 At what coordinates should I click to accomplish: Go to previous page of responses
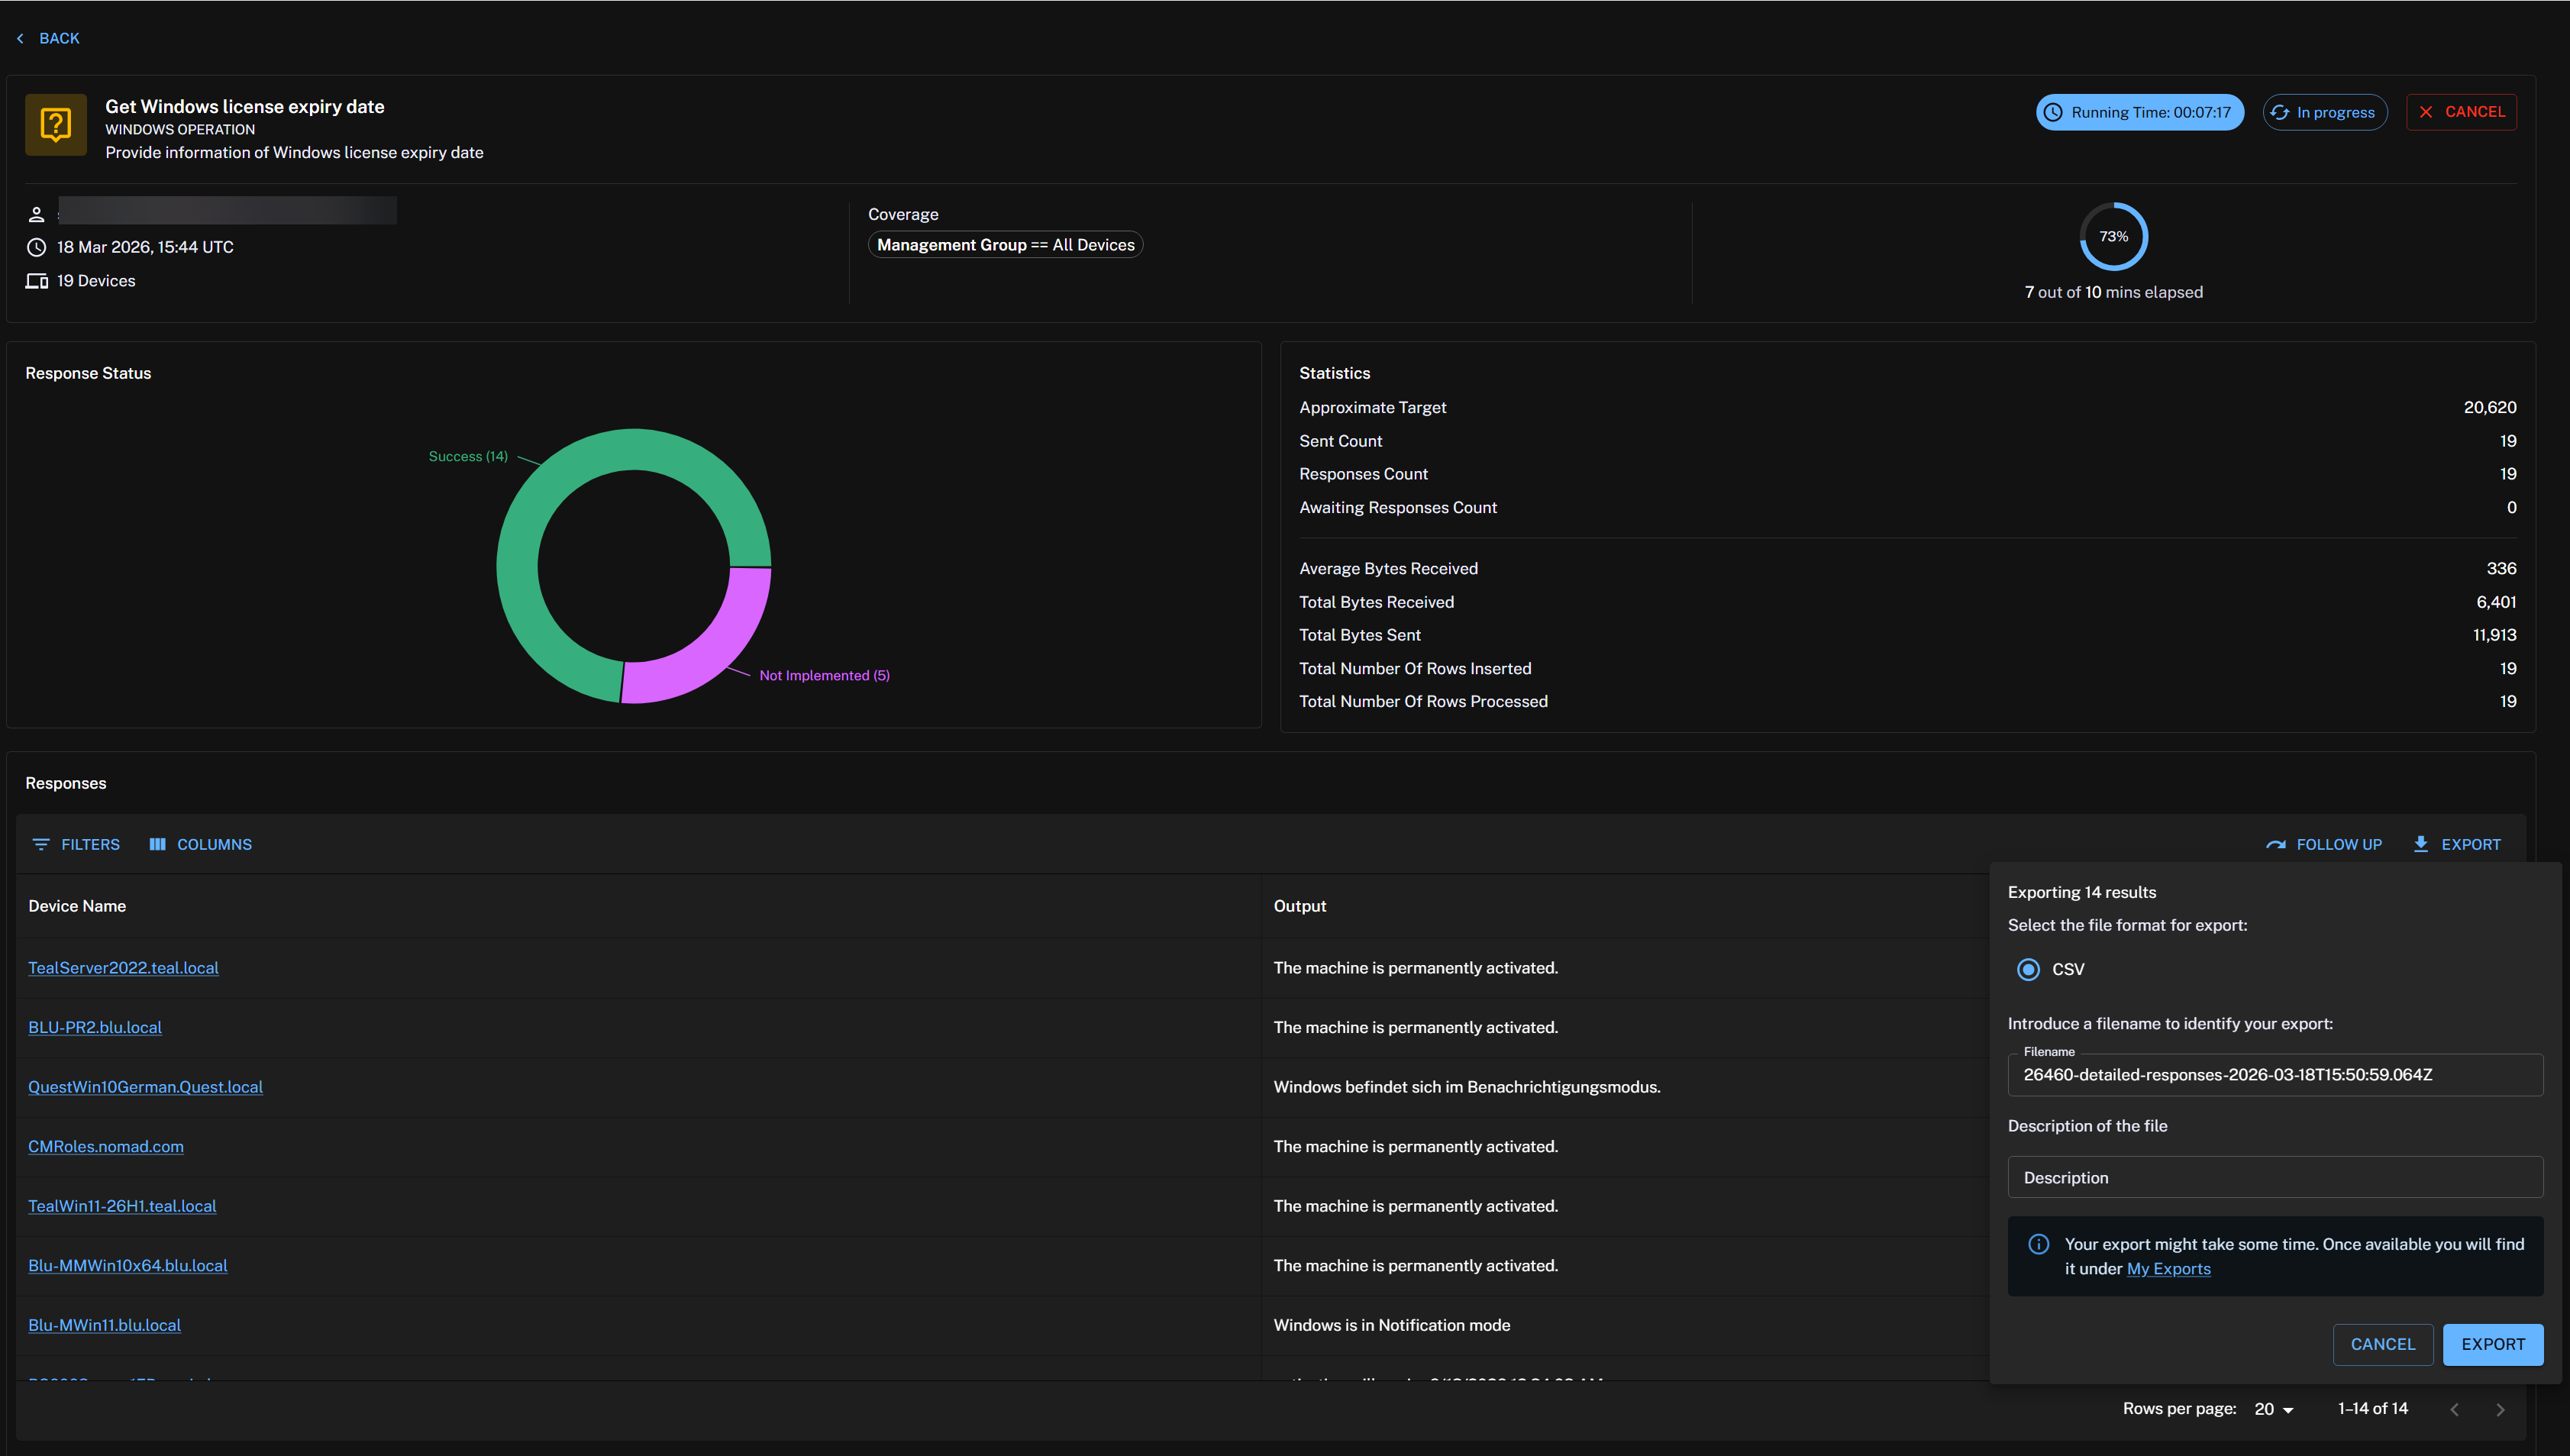point(2455,1409)
